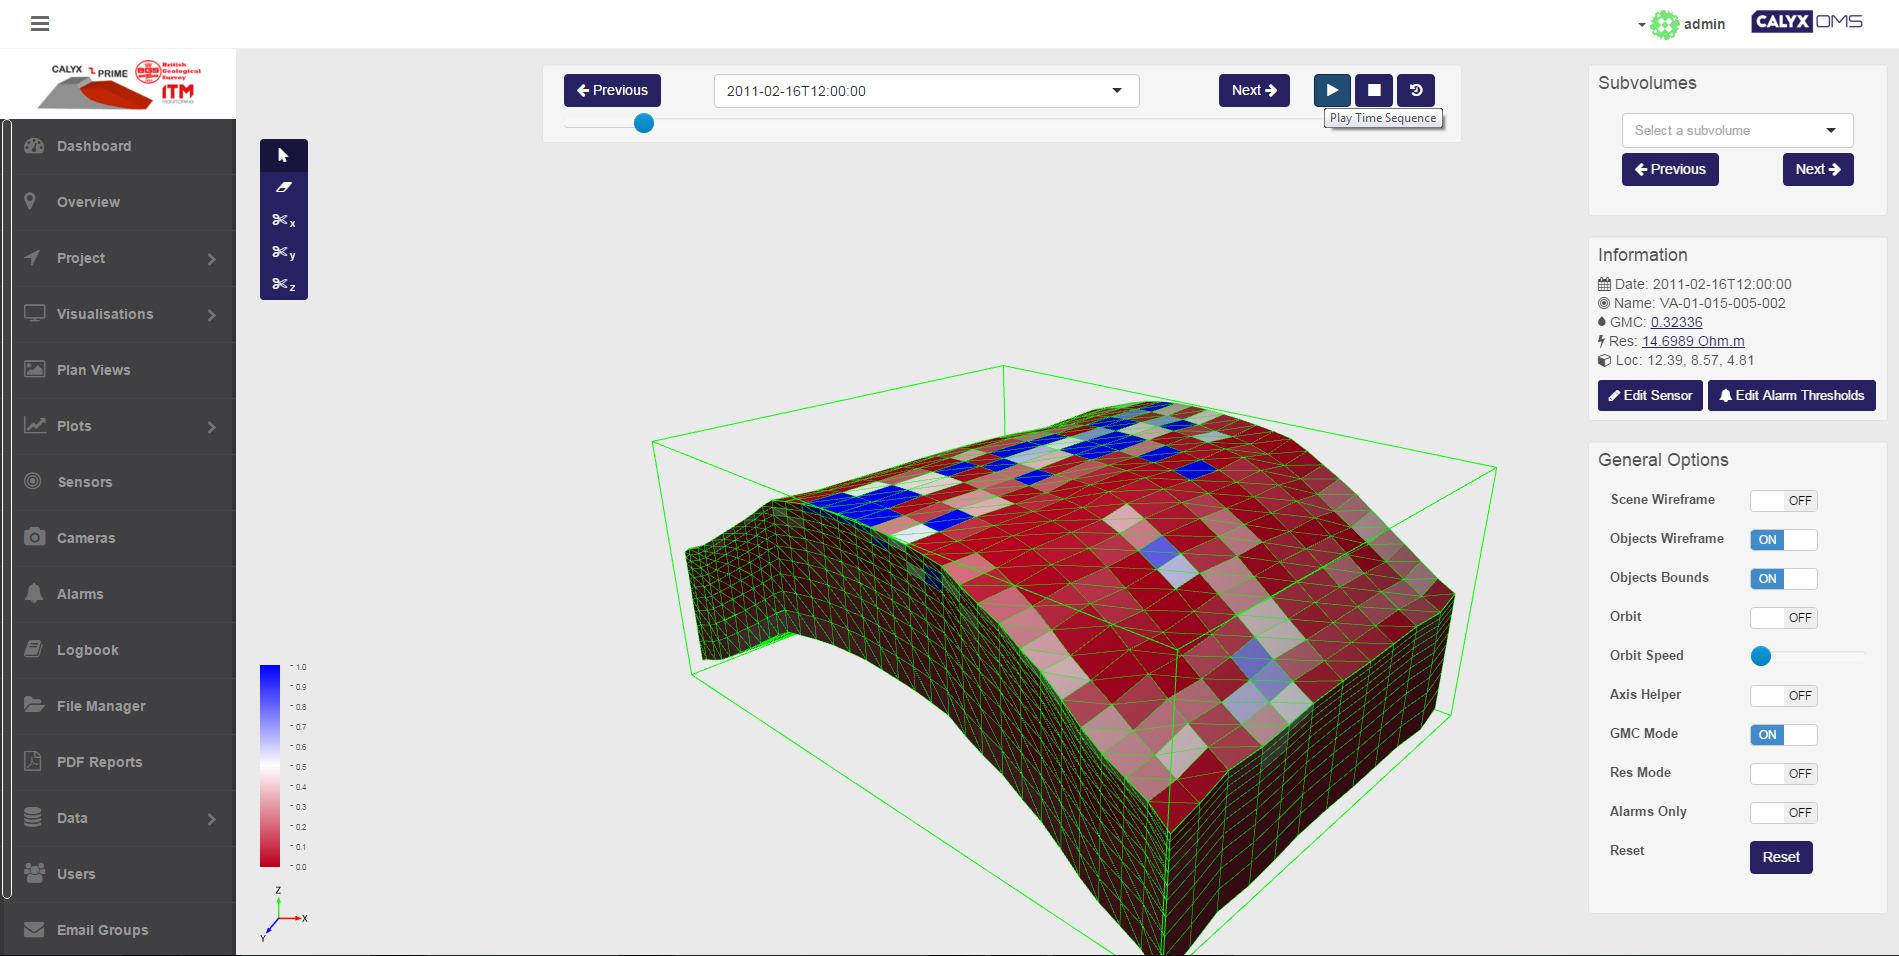Activate the X-axis cut scissors tool
This screenshot has height=956, width=1899.
(283, 220)
